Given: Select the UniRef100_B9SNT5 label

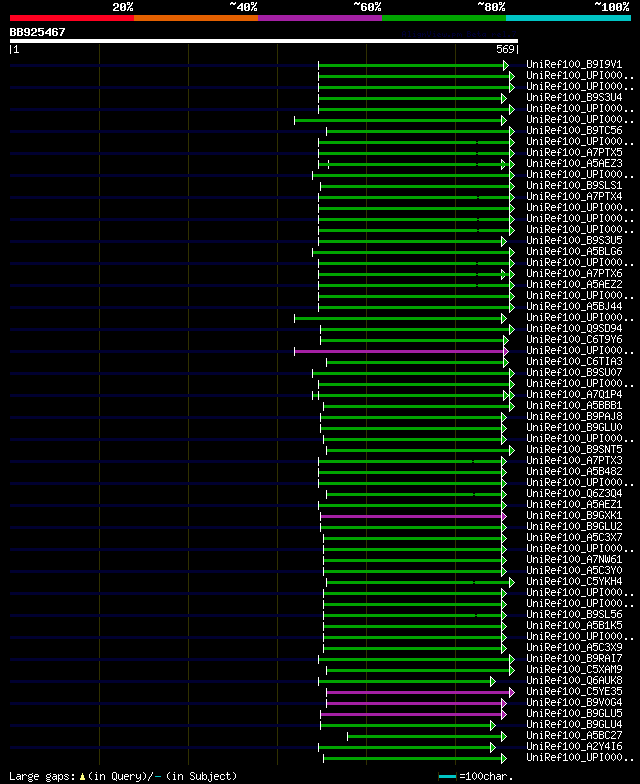Looking at the screenshot, I should (x=574, y=450).
